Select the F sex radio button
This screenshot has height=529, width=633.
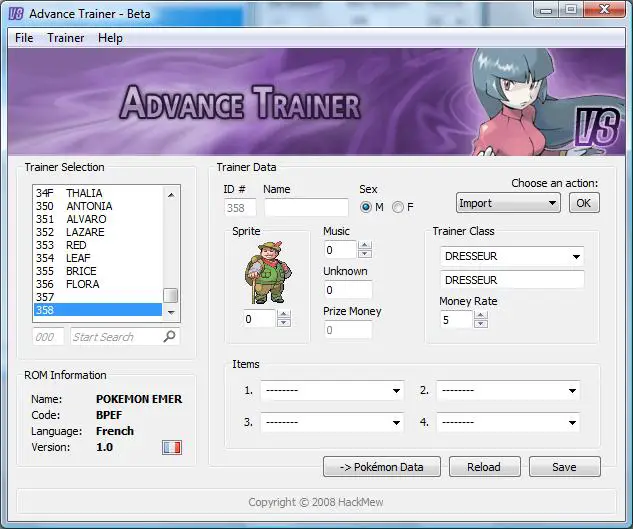click(x=398, y=207)
